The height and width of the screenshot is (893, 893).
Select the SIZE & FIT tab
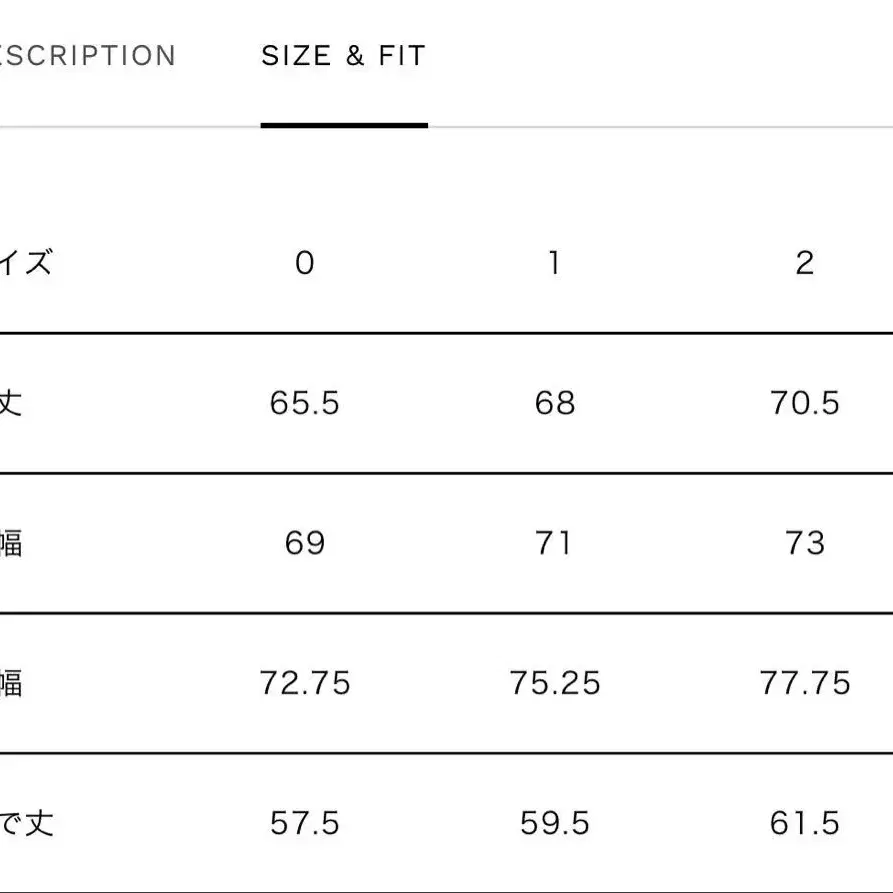coord(343,56)
